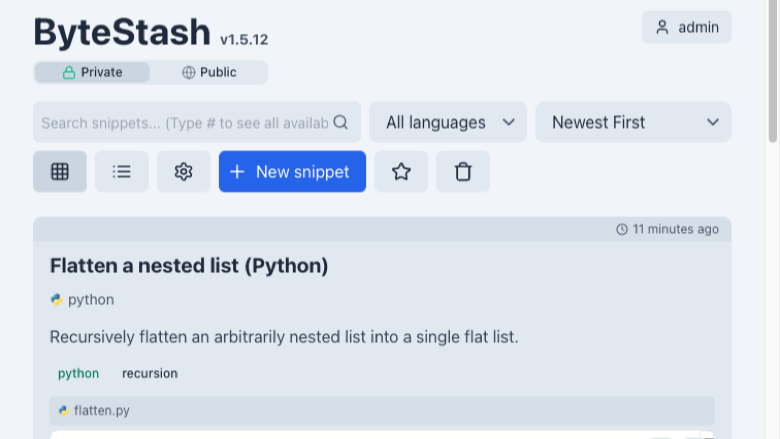
Task: Open the recycle bin trash icon
Action: click(x=463, y=172)
